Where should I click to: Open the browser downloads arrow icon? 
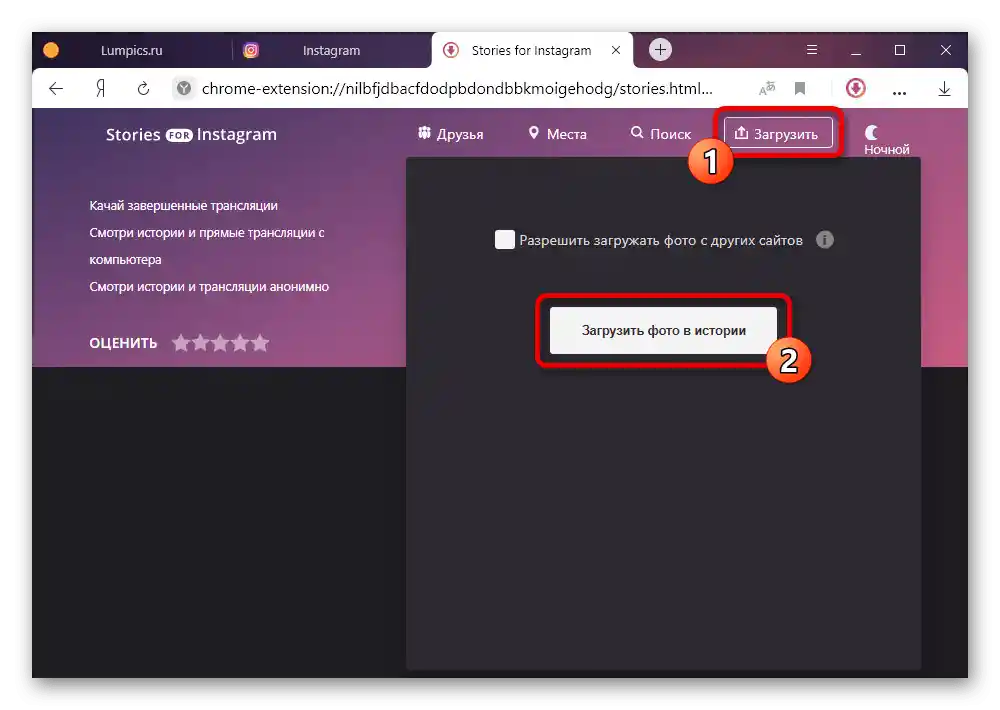coord(945,89)
